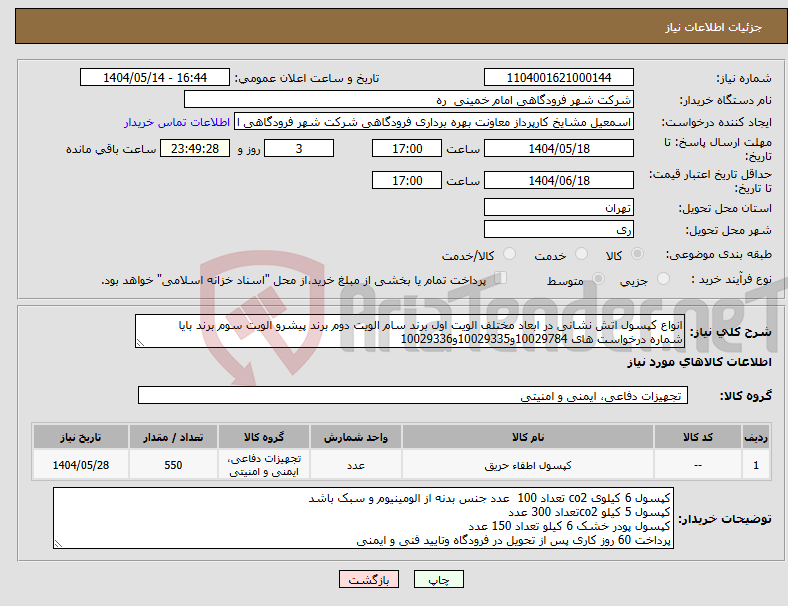Click the جزئیات اطلاعات نیاز header title
This screenshot has width=788, height=606.
(714, 27)
